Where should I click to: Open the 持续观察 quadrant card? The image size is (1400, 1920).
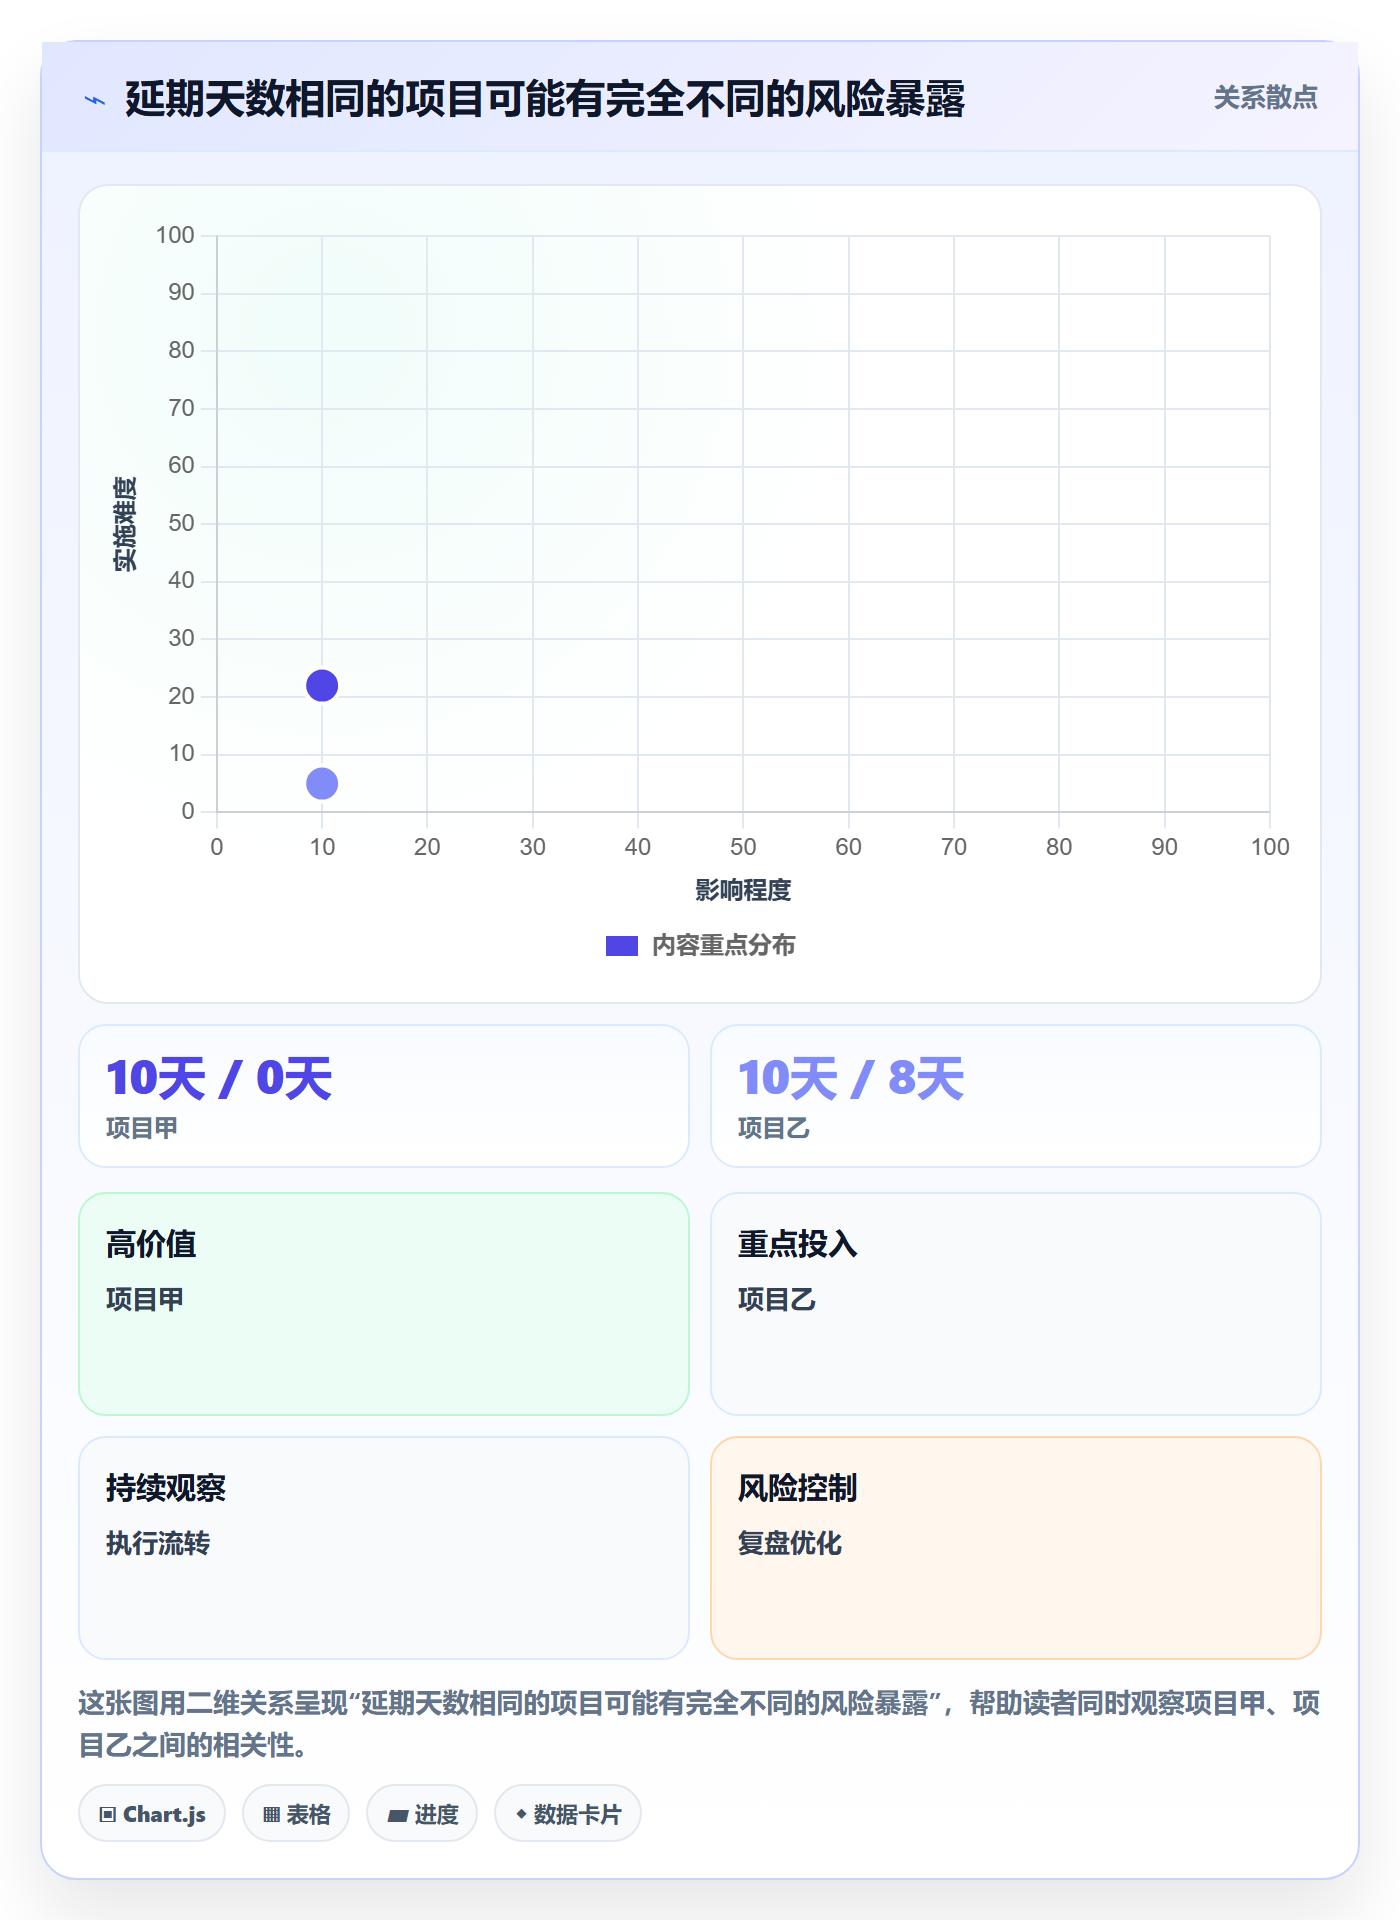pos(384,1548)
